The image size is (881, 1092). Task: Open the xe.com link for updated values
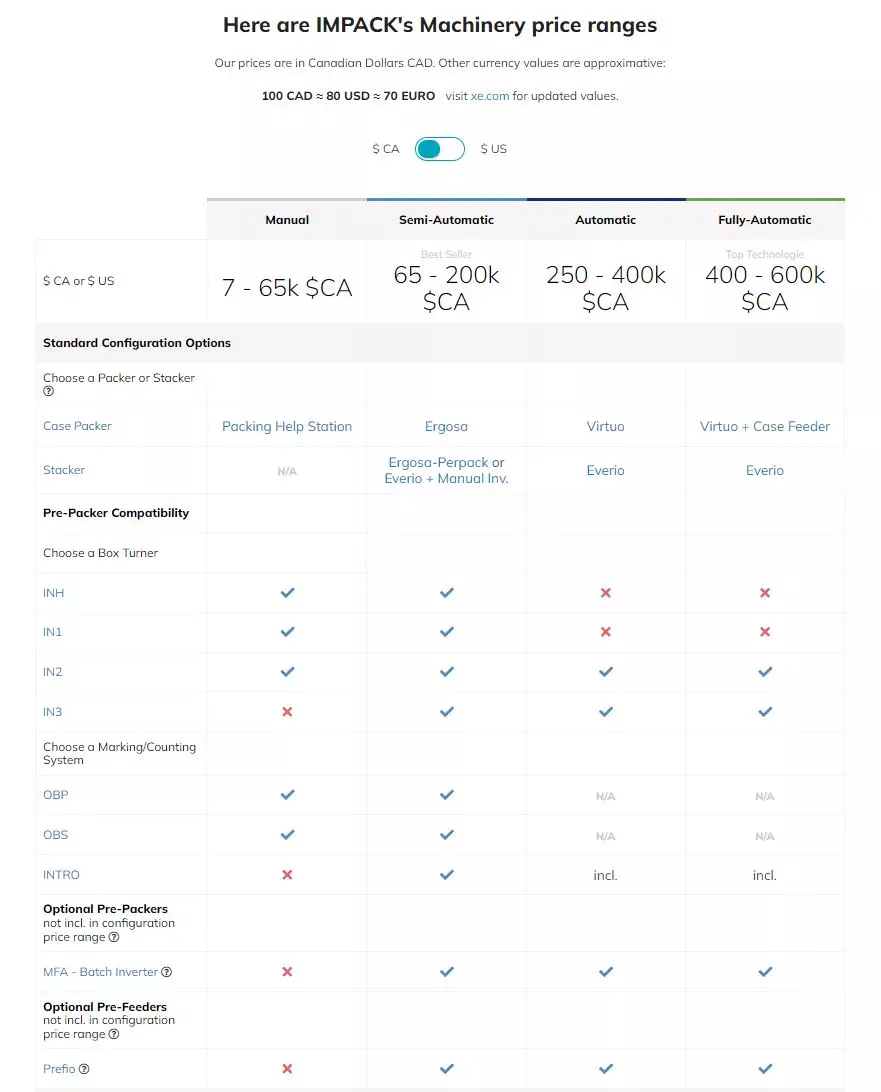(x=490, y=96)
